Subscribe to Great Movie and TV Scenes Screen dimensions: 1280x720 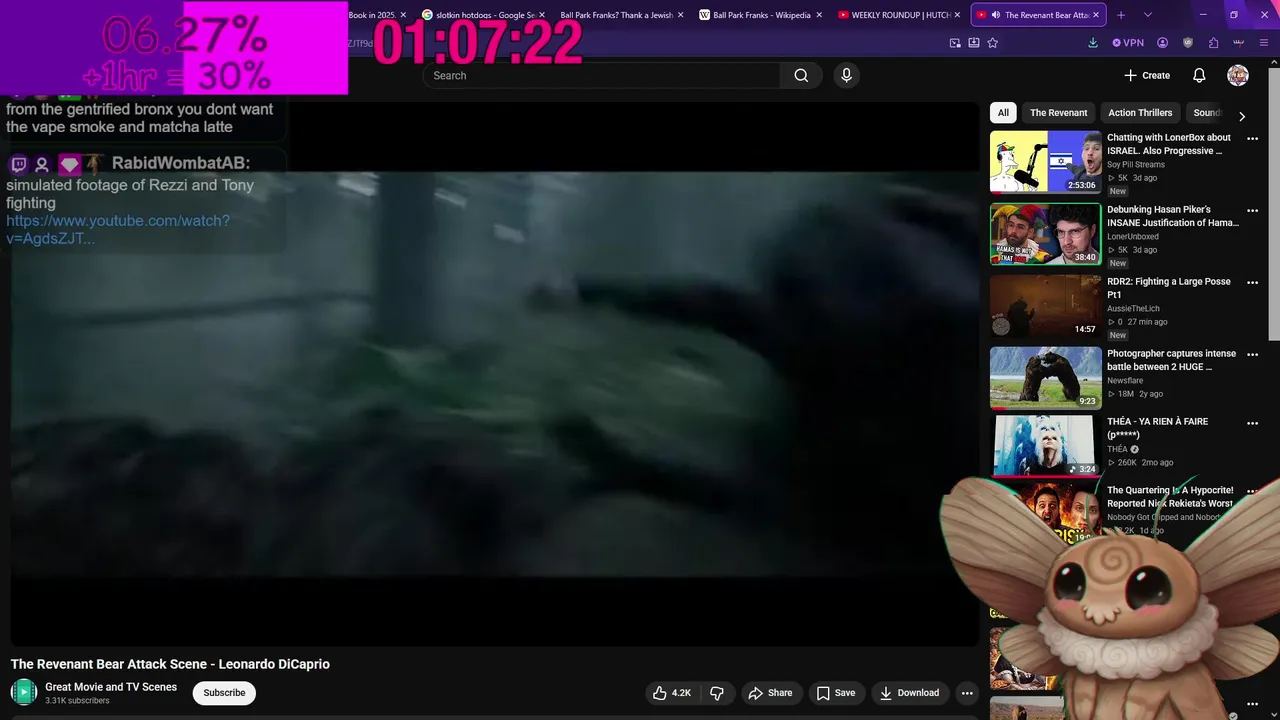point(224,693)
